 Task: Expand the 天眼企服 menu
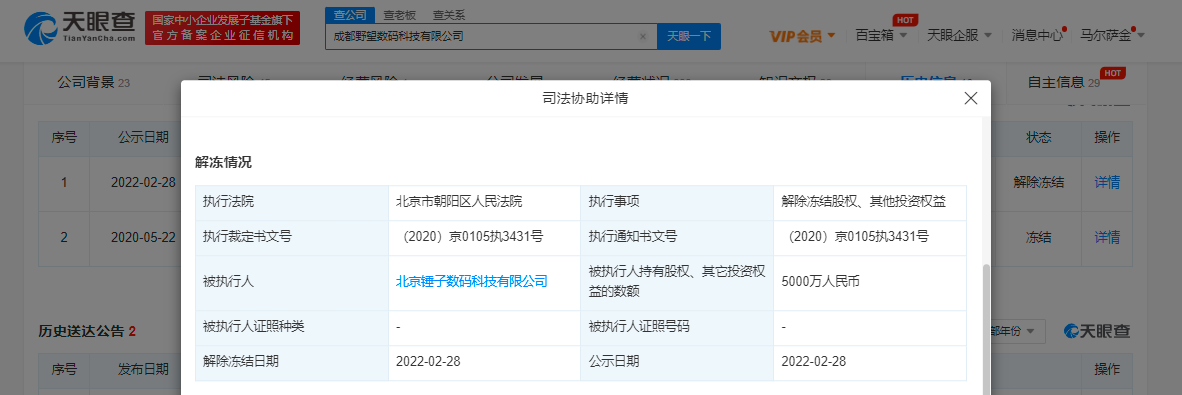coord(959,35)
